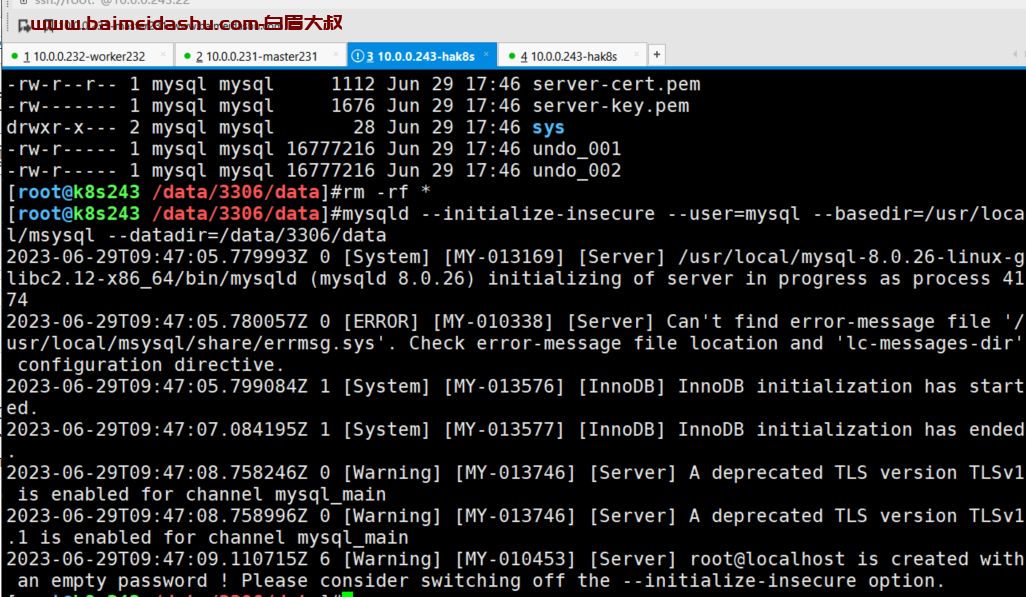Image resolution: width=1026 pixels, height=597 pixels.
Task: Click the timestamp 2023-06-29T09:47:07.084195Z
Action: (x=157, y=430)
